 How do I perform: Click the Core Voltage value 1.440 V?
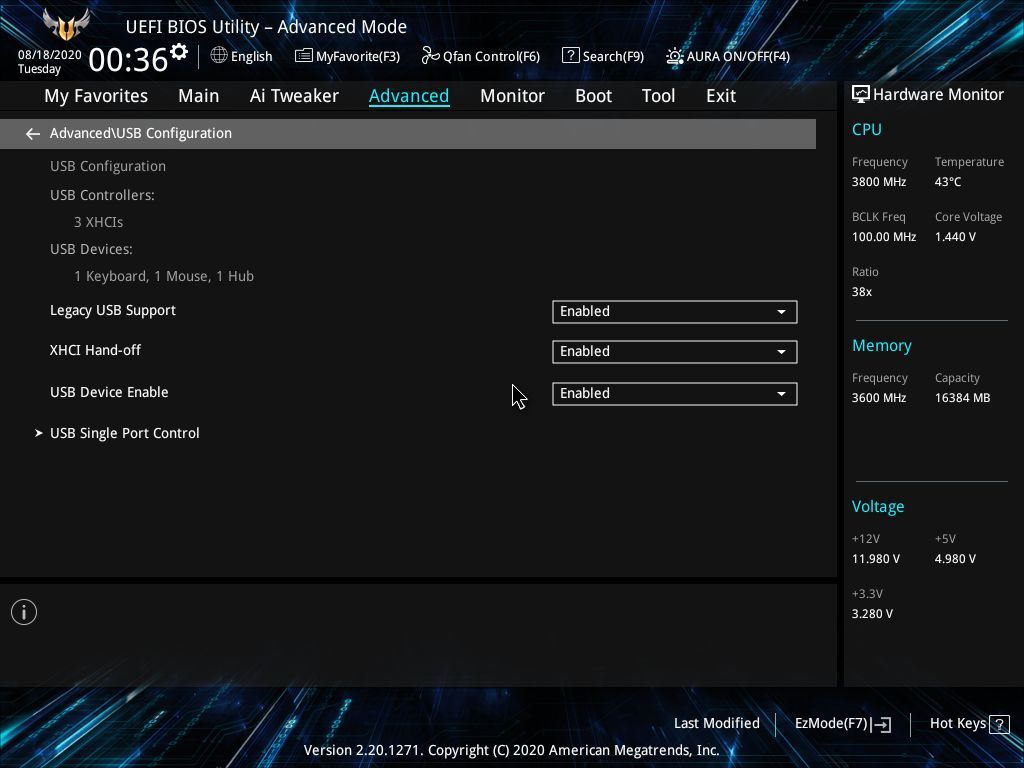coord(955,236)
